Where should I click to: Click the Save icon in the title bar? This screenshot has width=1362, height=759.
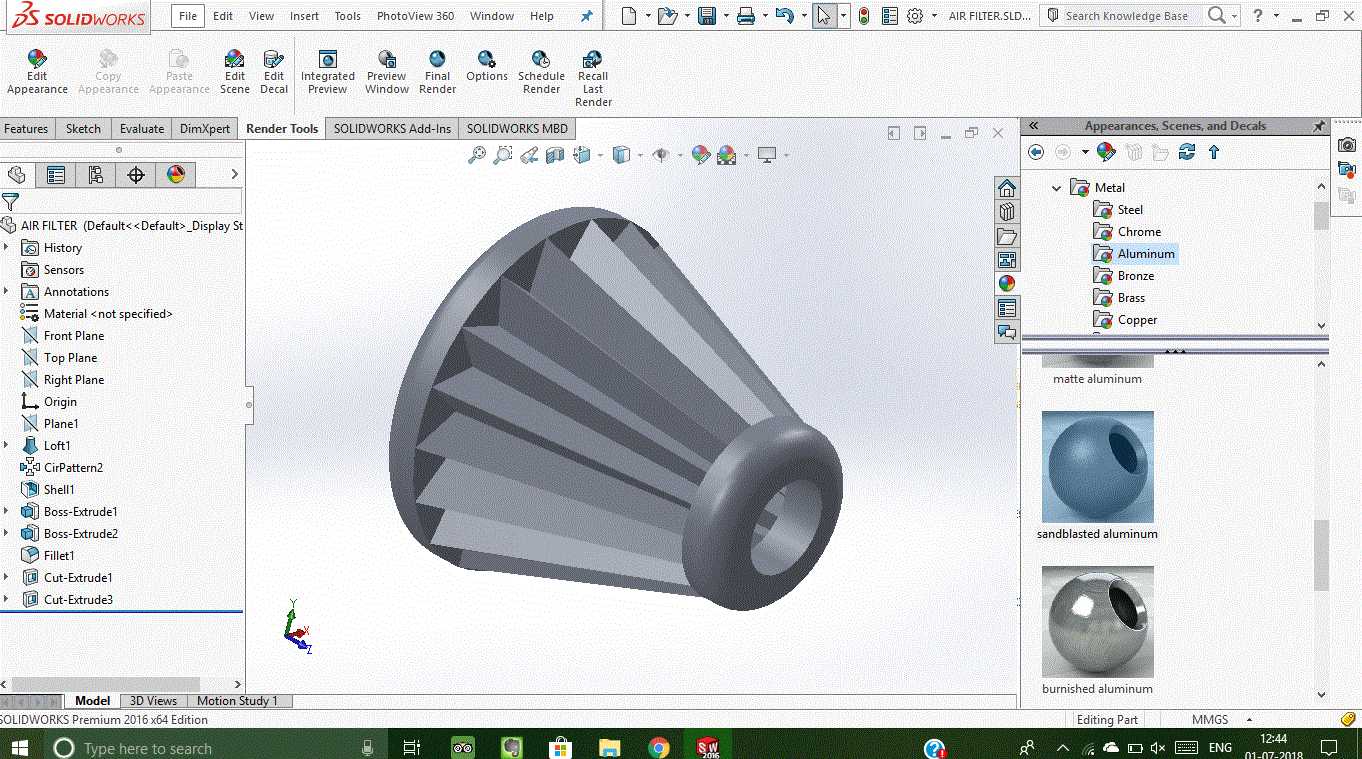707,16
